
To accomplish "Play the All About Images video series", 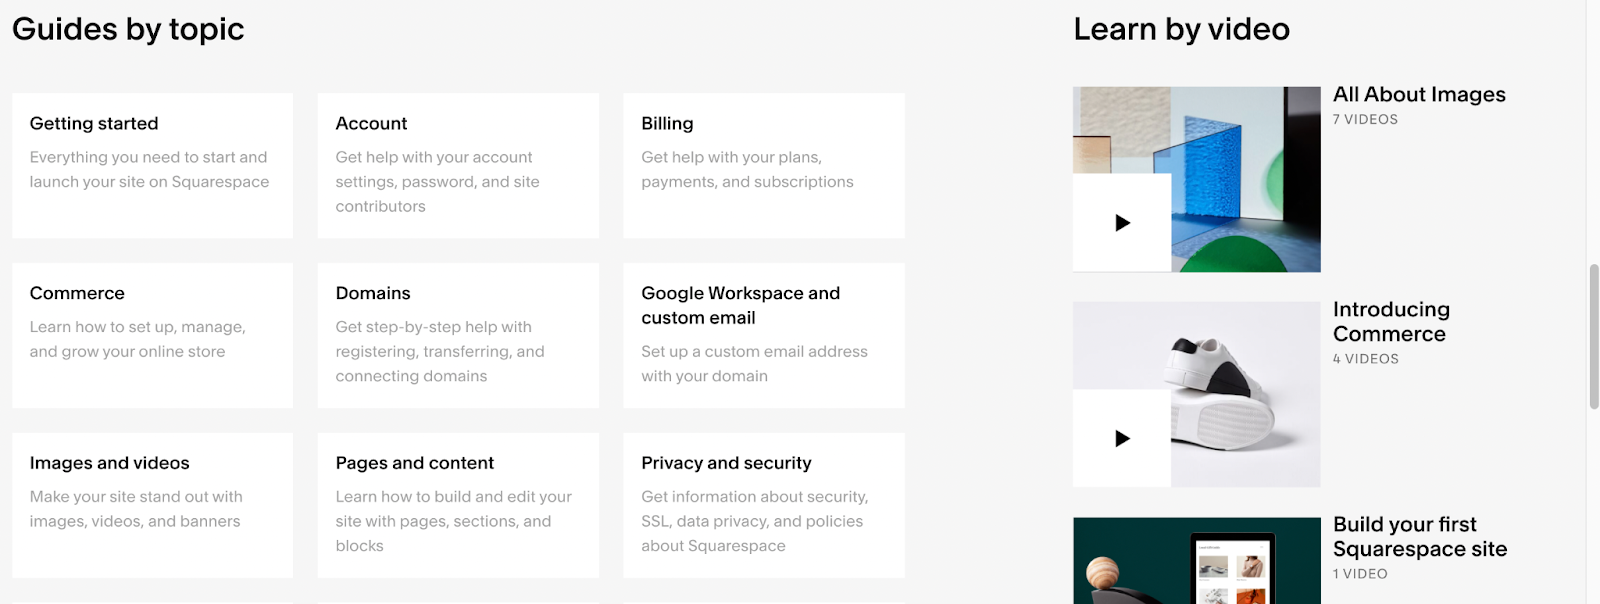I will point(1122,223).
